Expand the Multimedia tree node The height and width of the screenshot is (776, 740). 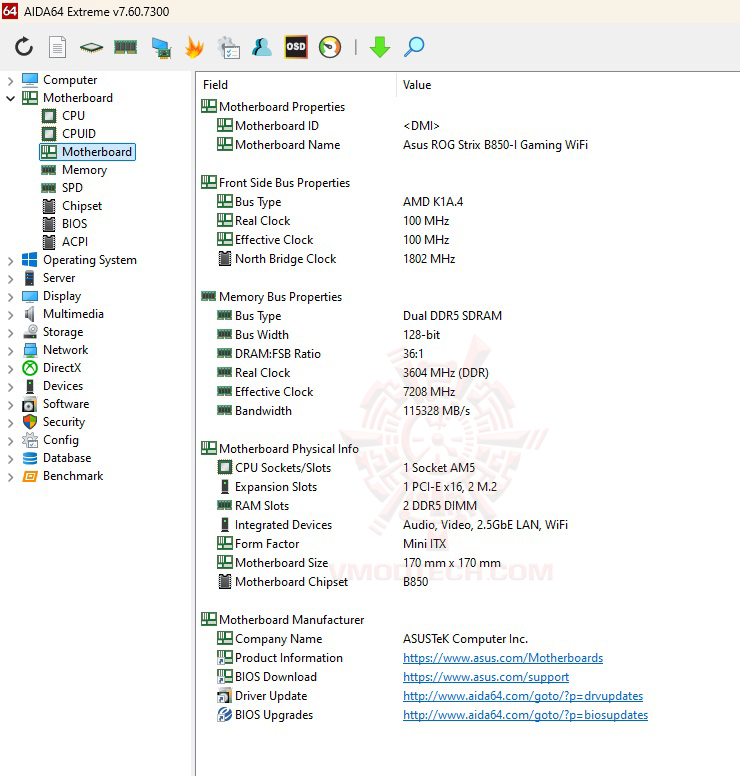(x=10, y=315)
